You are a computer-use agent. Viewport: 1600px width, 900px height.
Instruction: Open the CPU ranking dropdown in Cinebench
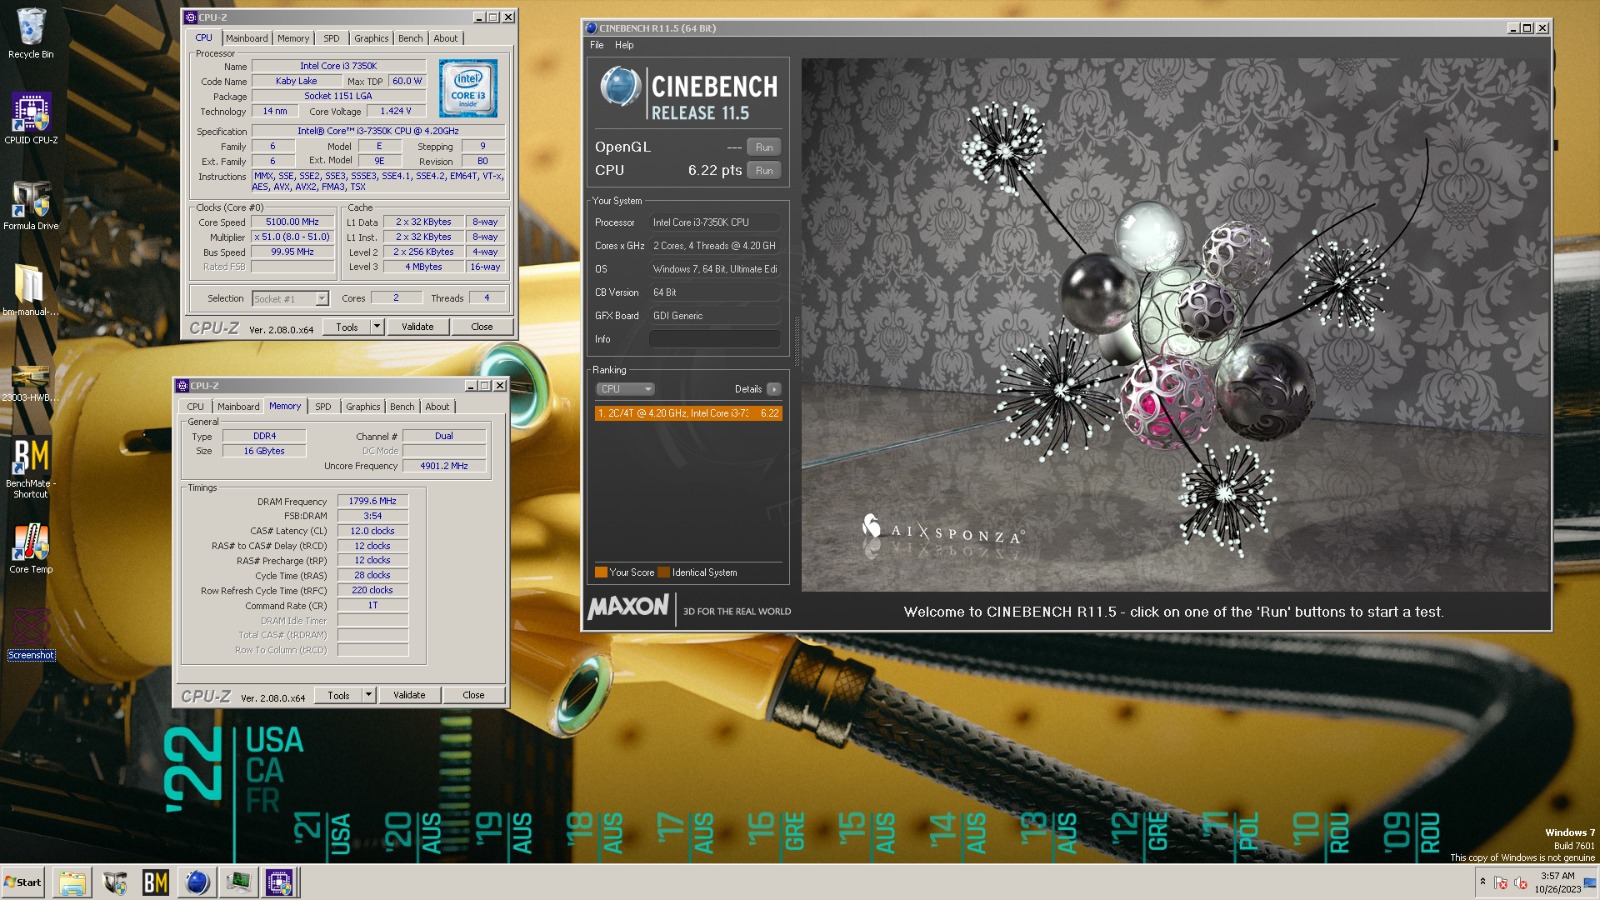click(x=625, y=389)
